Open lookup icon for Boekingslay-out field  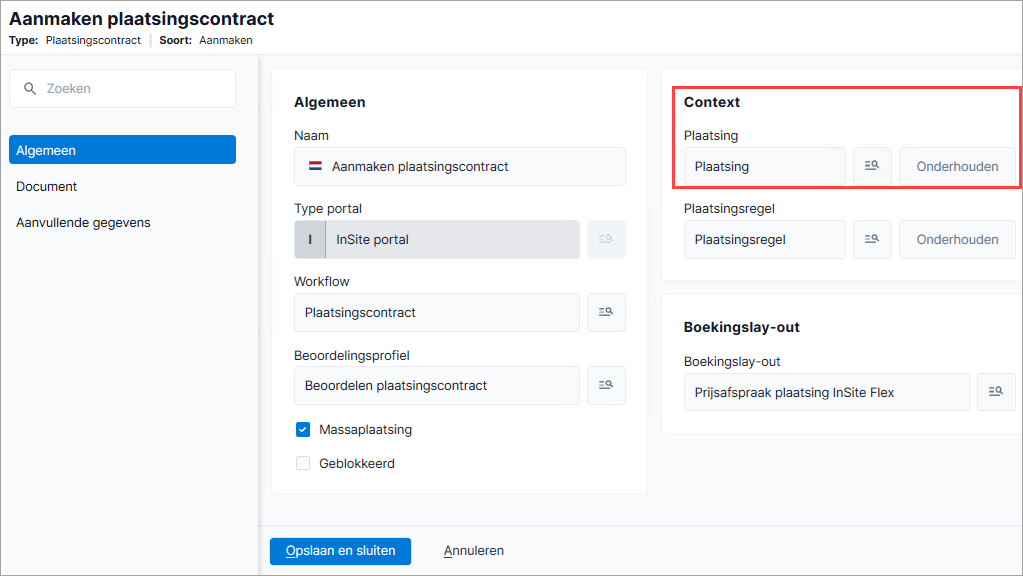(x=996, y=392)
